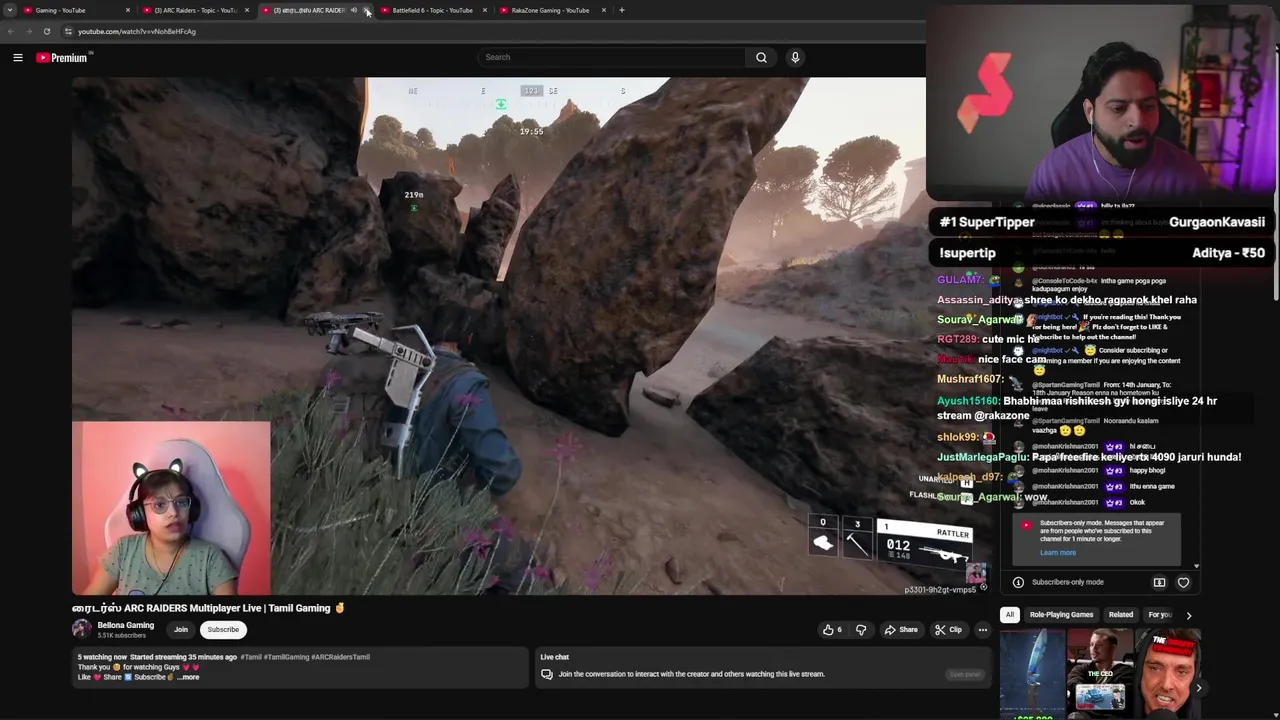Open the YouTube guide hamburger menu

[x=18, y=58]
